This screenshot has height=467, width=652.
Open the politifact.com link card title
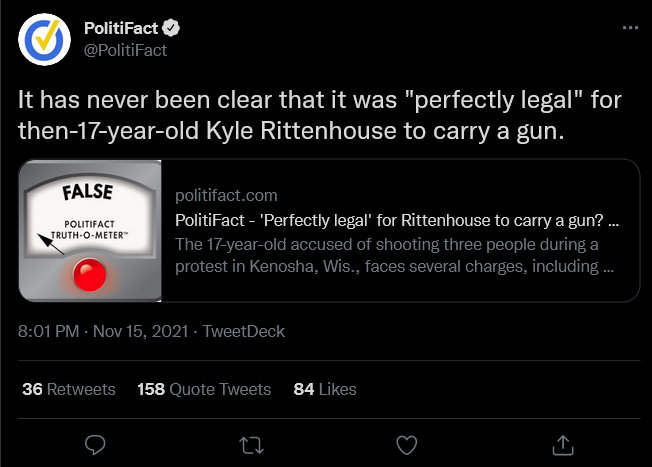[x=396, y=220]
